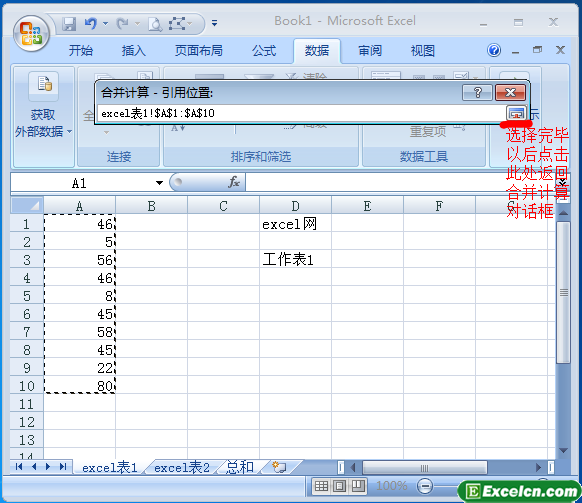The height and width of the screenshot is (503, 582).
Task: Click the reference range input field
Action: coord(301,113)
